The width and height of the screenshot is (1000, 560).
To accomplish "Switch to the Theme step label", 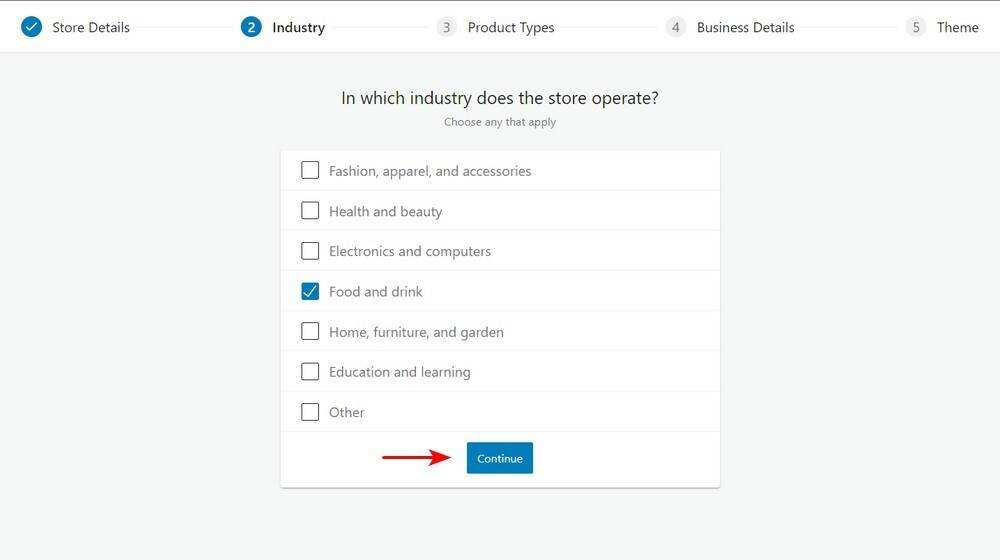I will click(958, 27).
